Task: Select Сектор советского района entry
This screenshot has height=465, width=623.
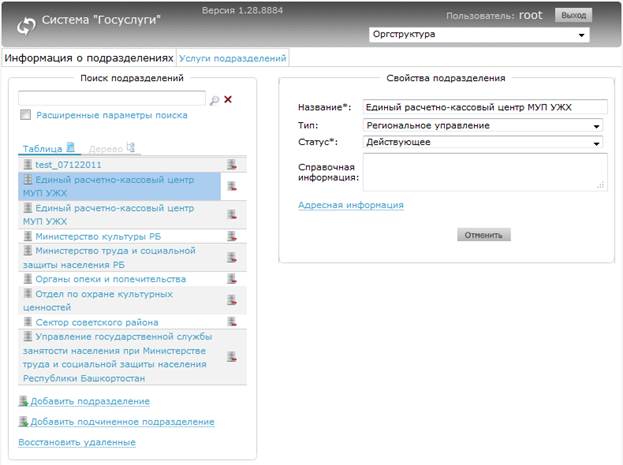Action: pos(97,322)
